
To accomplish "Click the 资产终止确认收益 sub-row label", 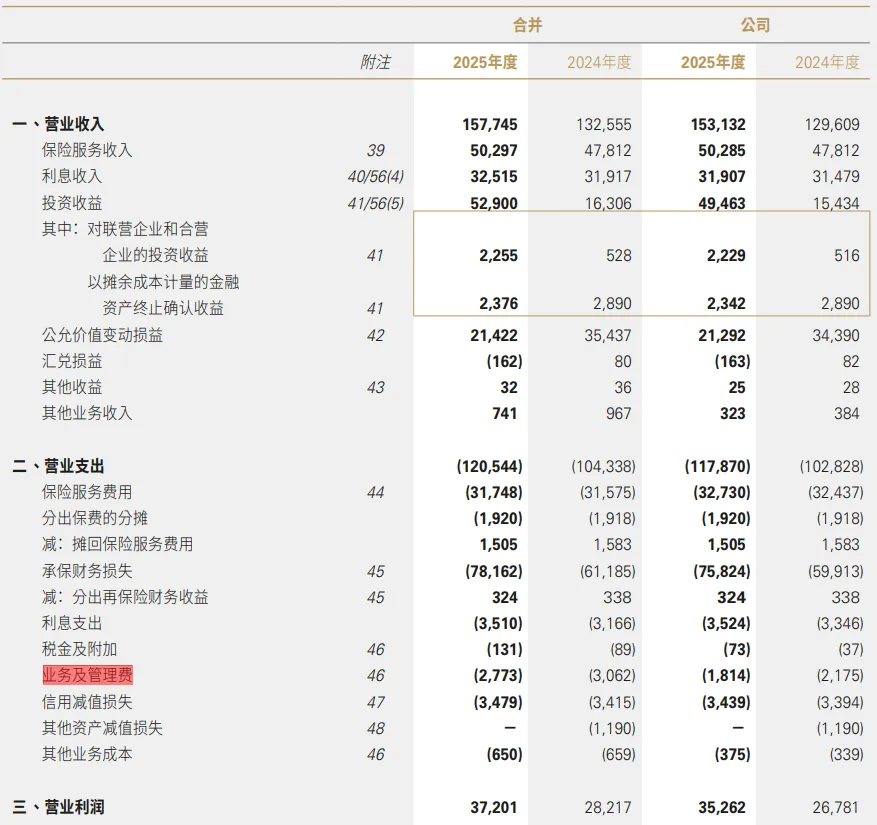I will (x=163, y=308).
